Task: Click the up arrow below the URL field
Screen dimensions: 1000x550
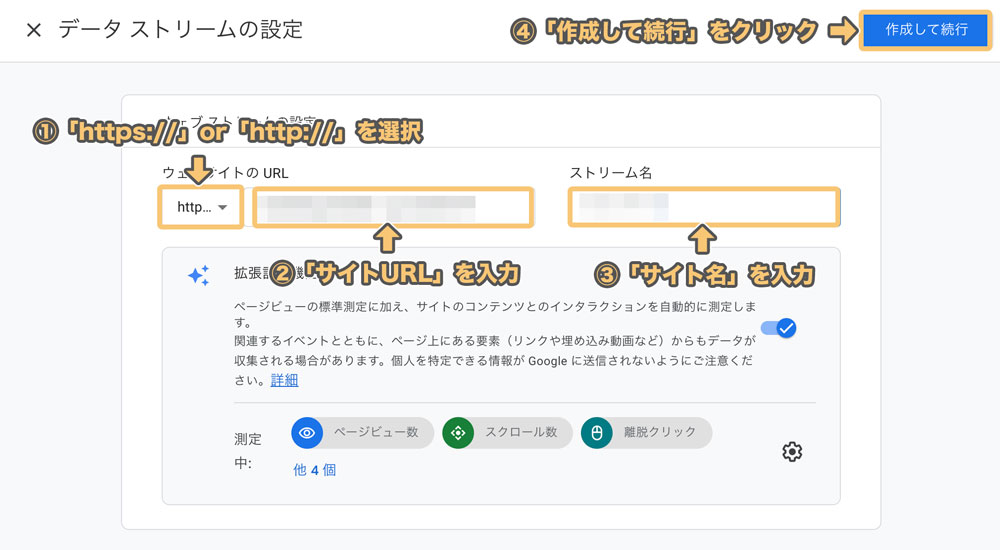Action: (388, 240)
